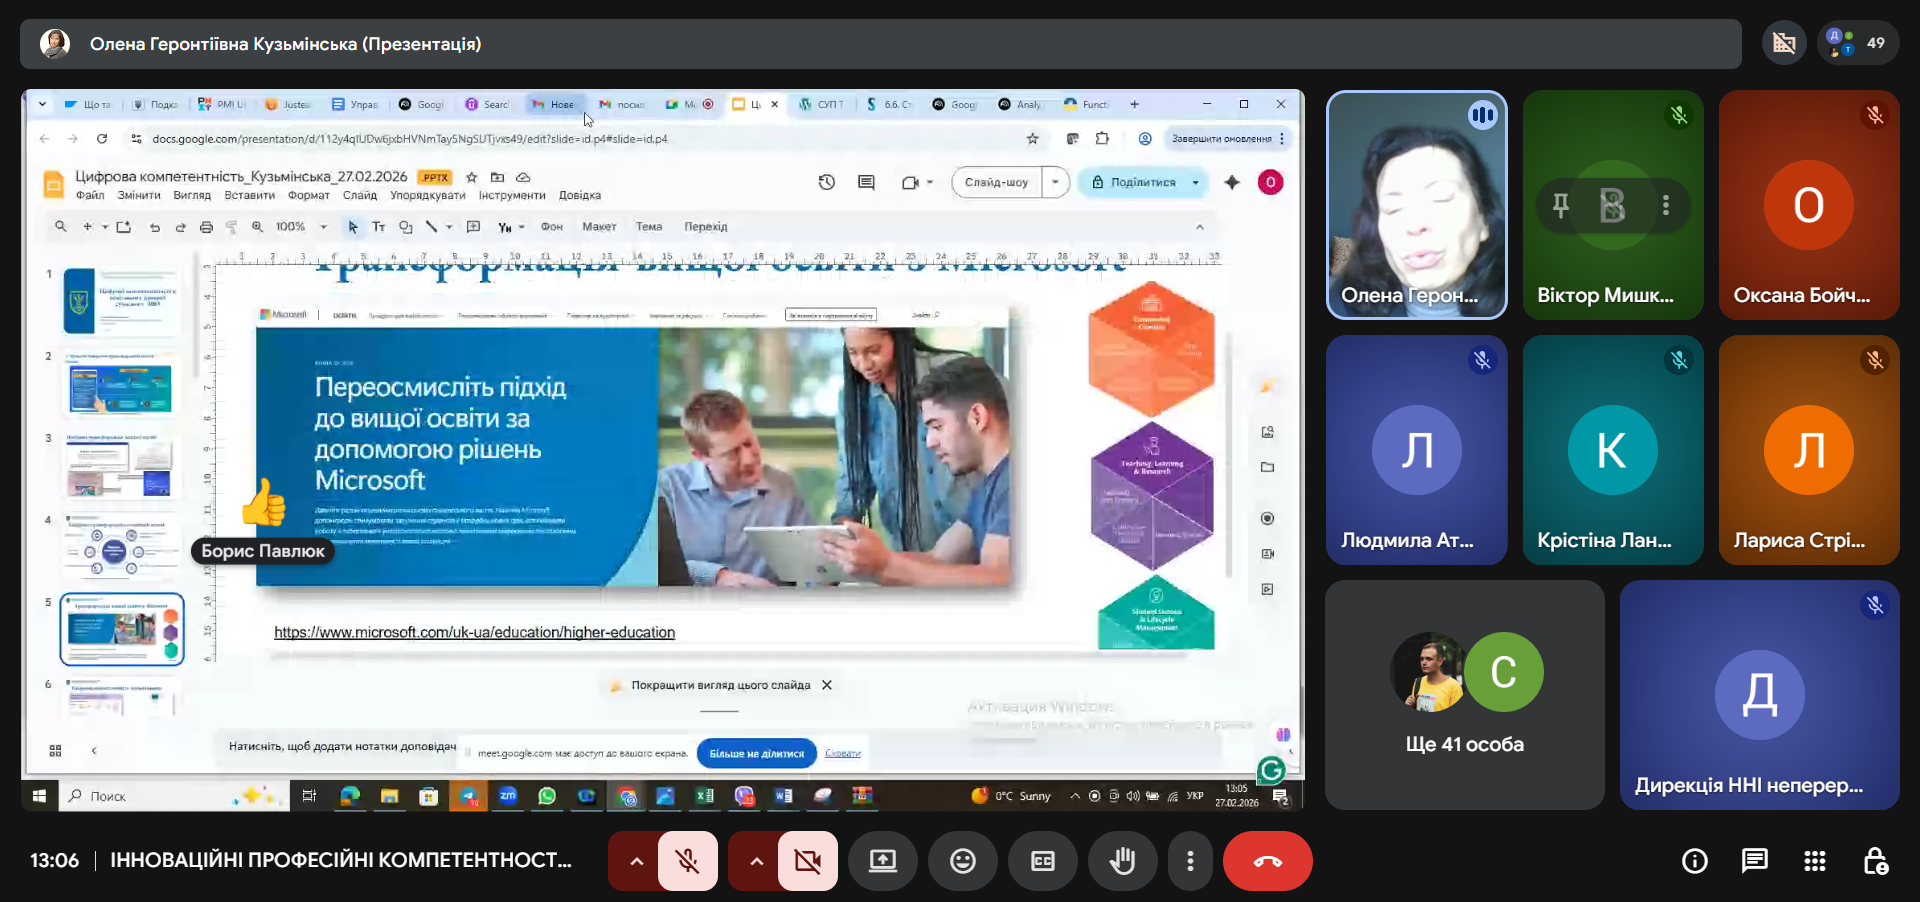1920x902 pixels.
Task: Open Zoom from Windows taskbar
Action: click(508, 796)
